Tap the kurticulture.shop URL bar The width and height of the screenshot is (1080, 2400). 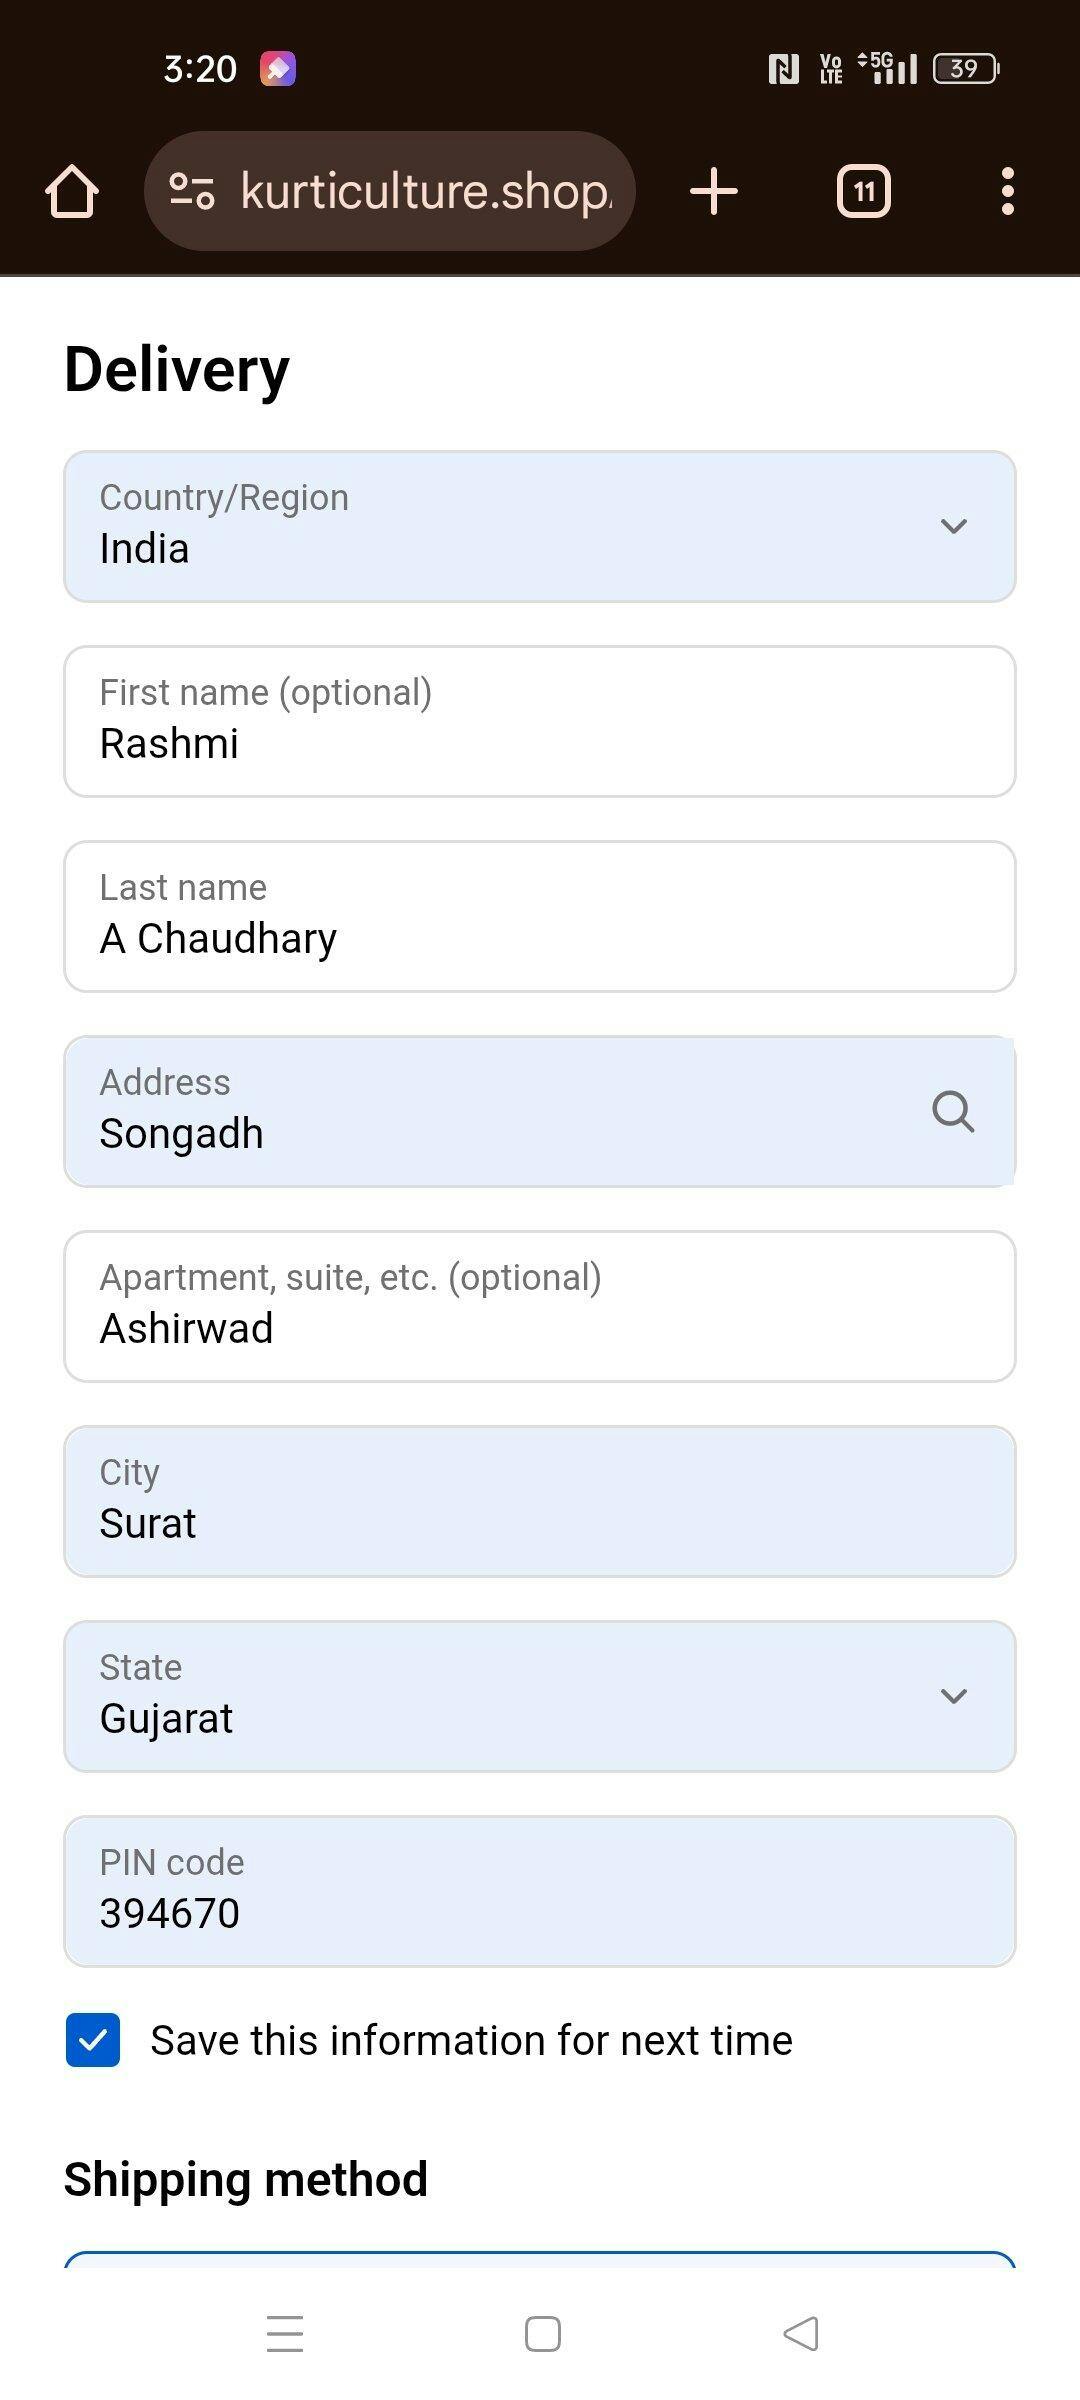click(425, 191)
